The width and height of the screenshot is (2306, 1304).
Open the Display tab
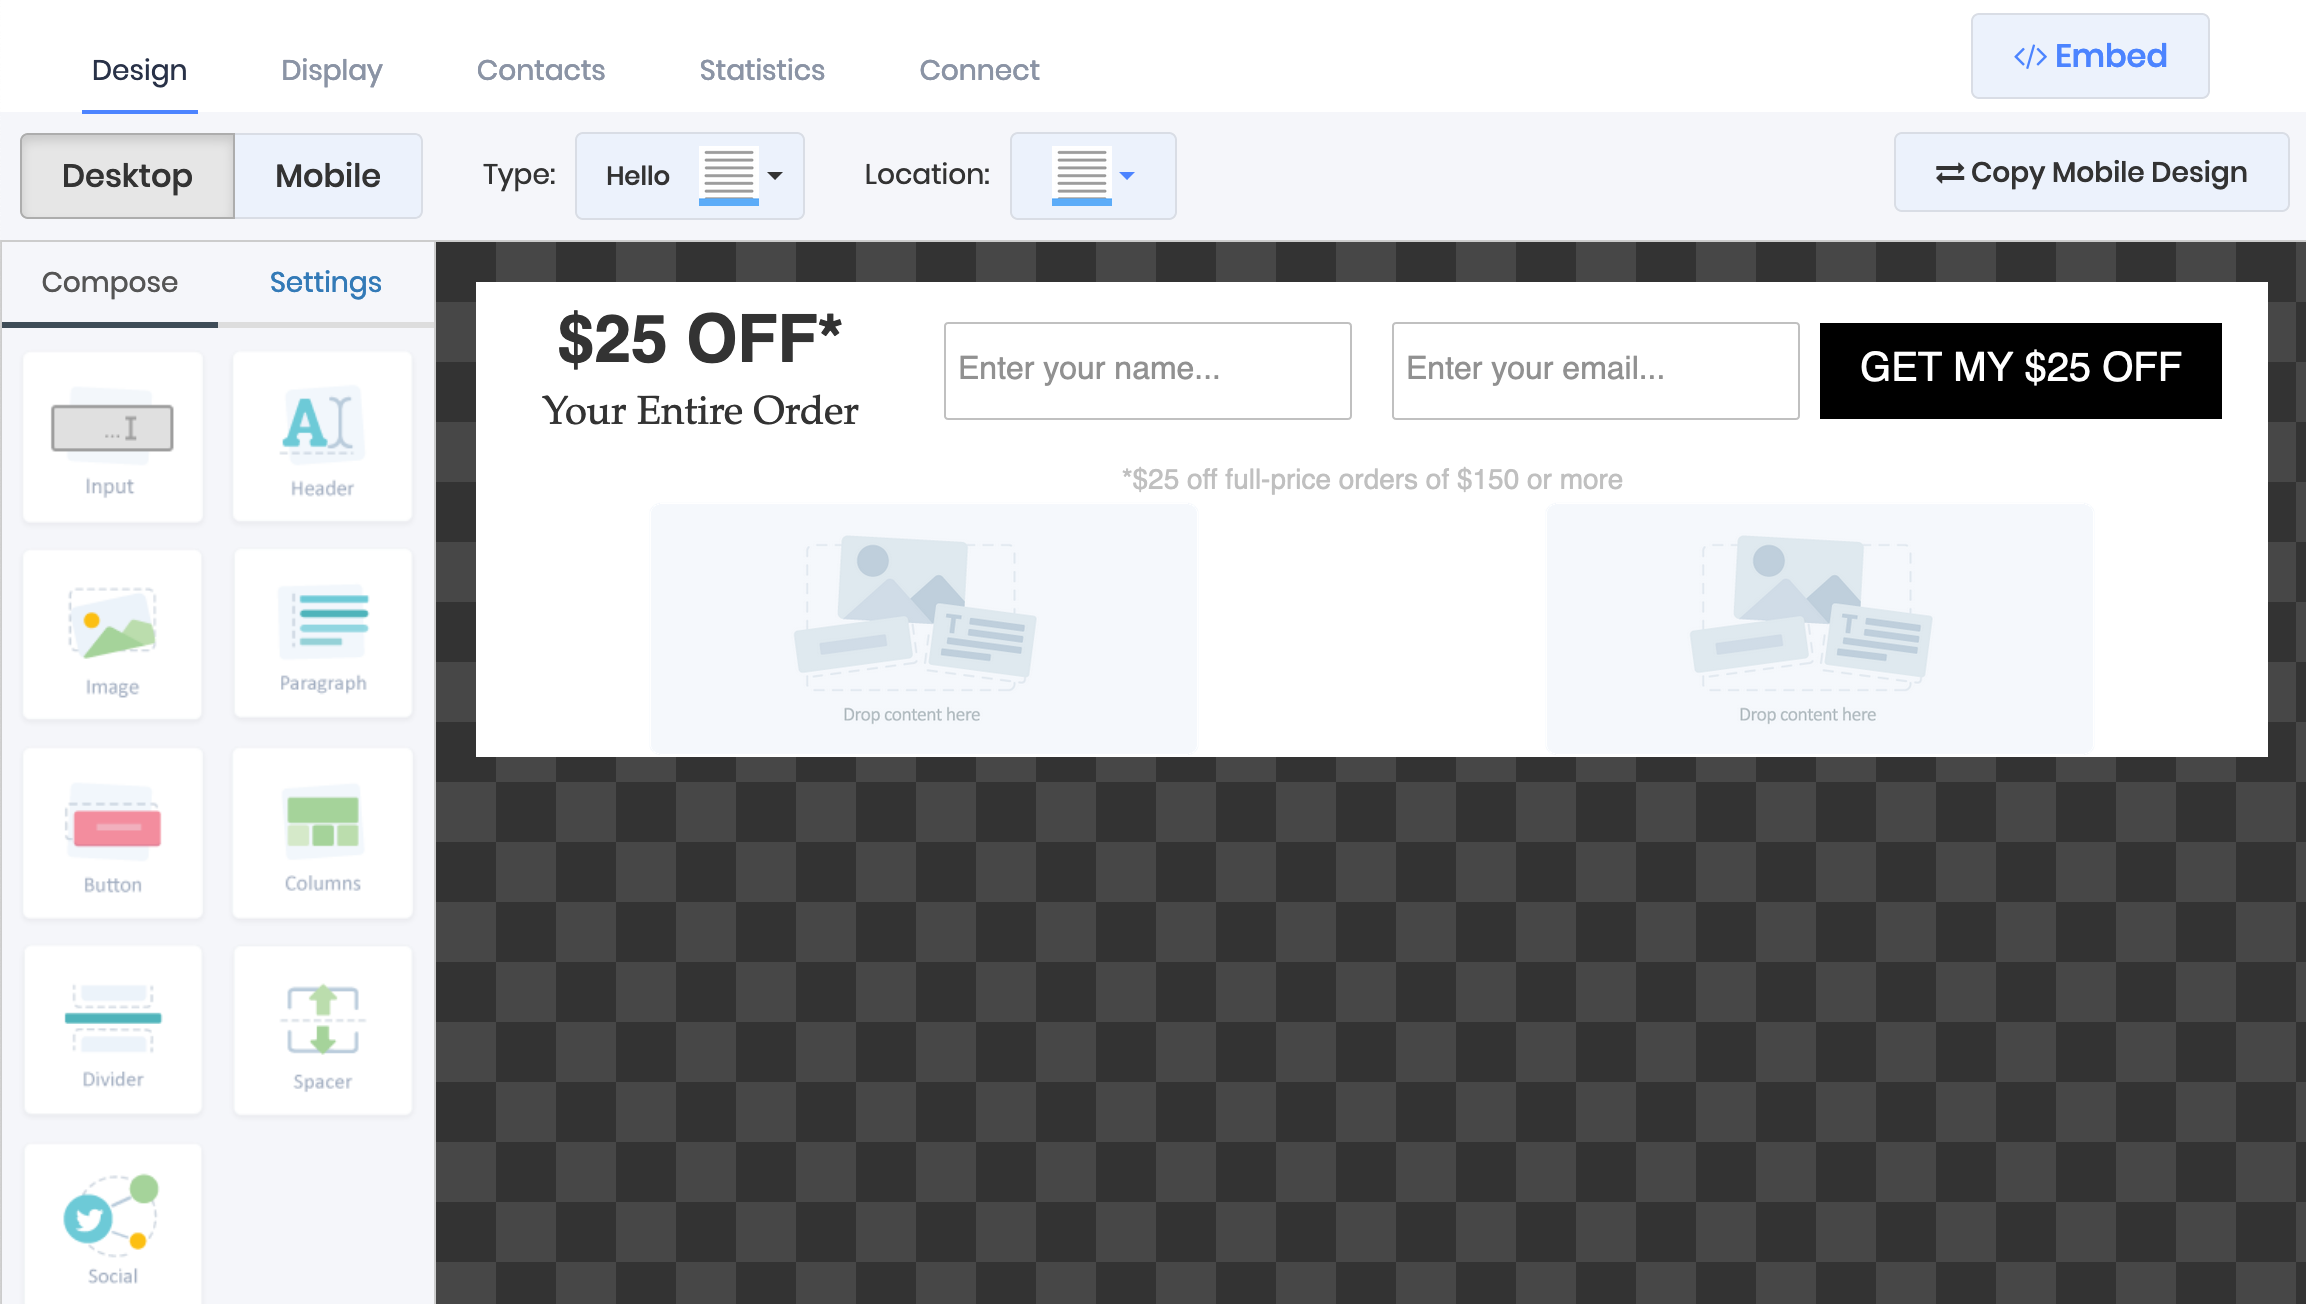(x=331, y=70)
